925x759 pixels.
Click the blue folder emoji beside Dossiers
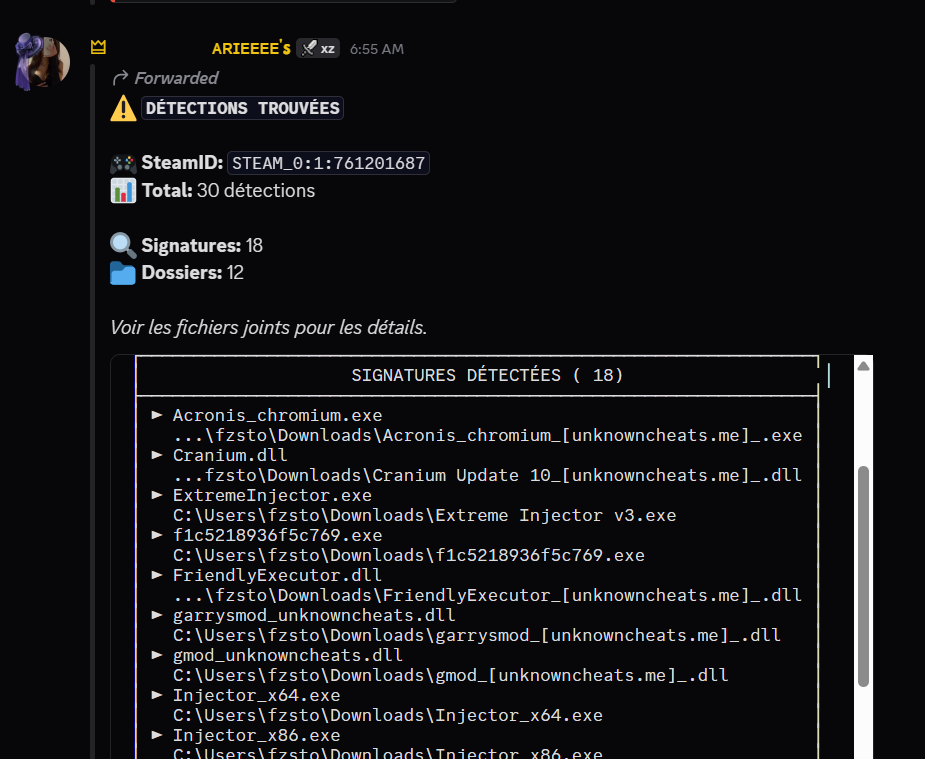click(x=123, y=272)
